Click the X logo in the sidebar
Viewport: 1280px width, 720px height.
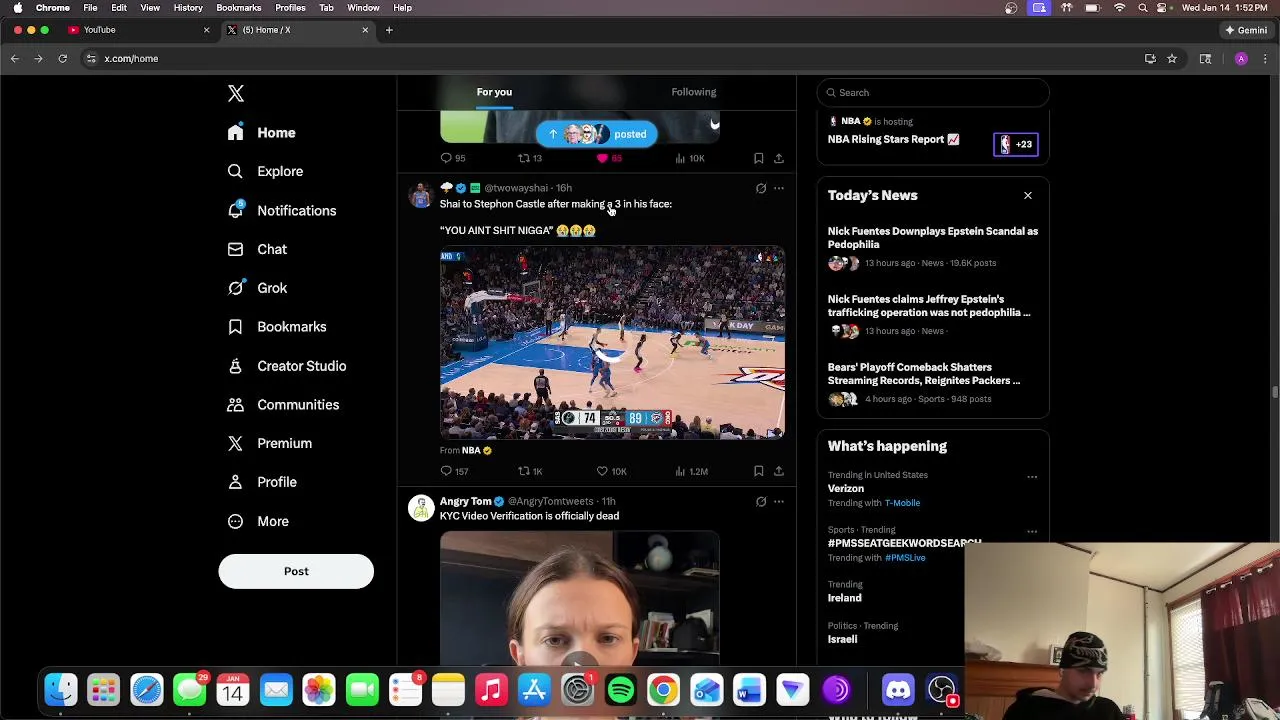tap(236, 94)
